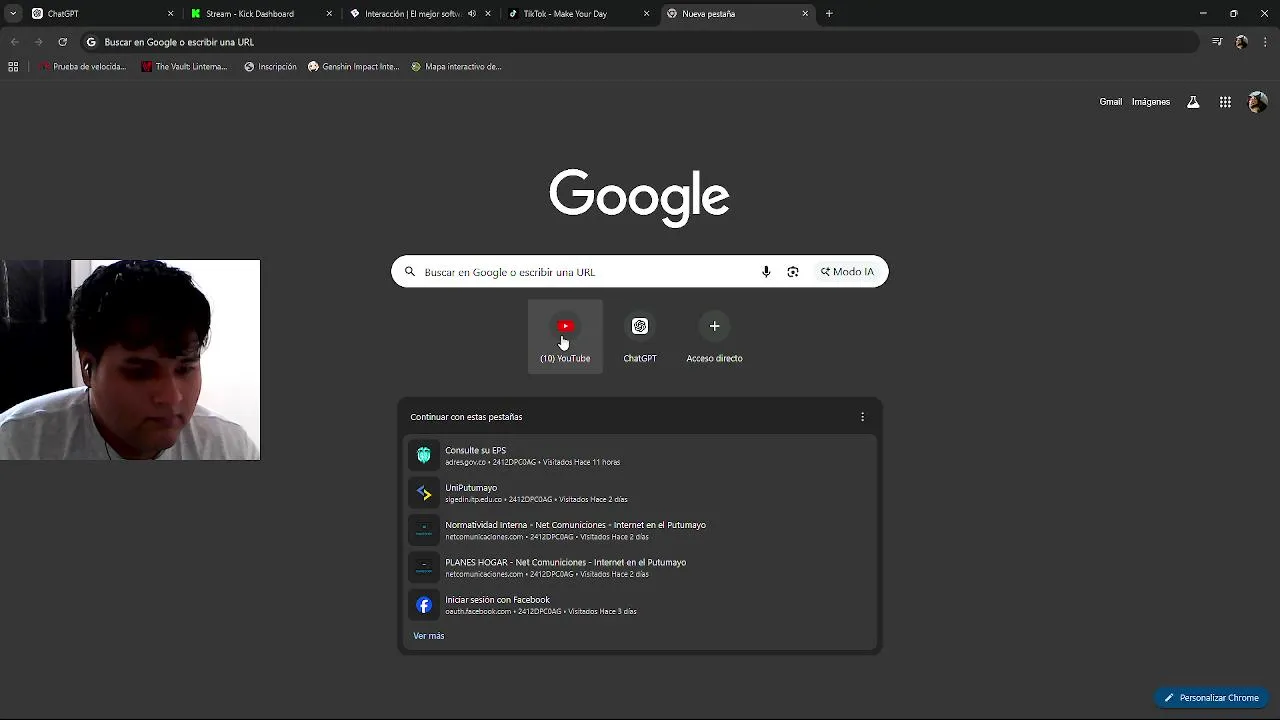The width and height of the screenshot is (1280, 720).
Task: Click the webcam overlay thumbnail
Action: tap(130, 360)
